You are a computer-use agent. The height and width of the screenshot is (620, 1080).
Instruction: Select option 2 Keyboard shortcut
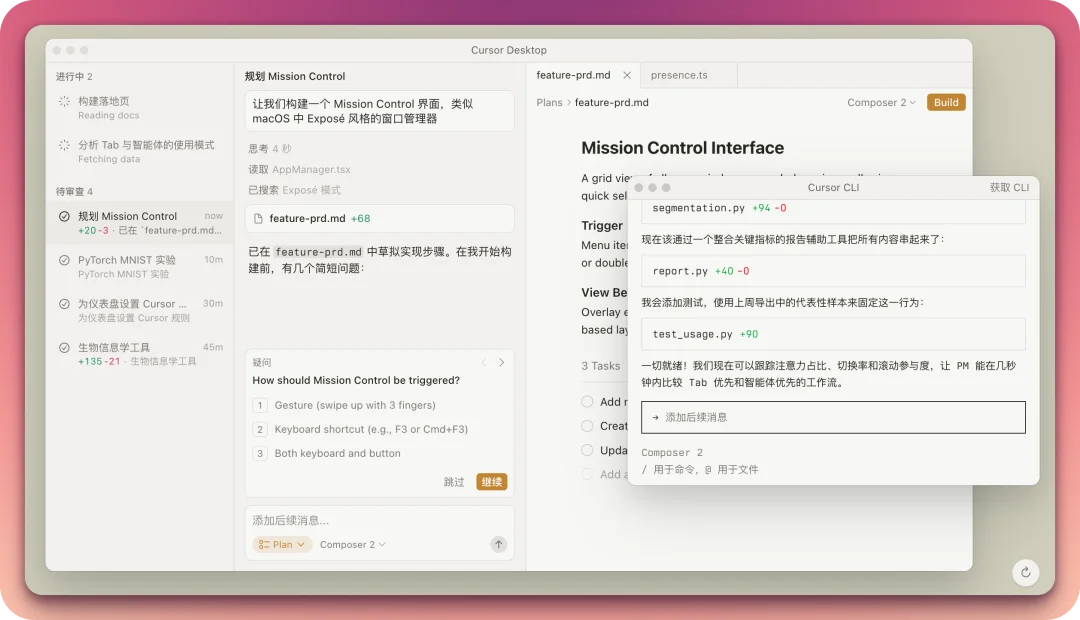point(380,429)
